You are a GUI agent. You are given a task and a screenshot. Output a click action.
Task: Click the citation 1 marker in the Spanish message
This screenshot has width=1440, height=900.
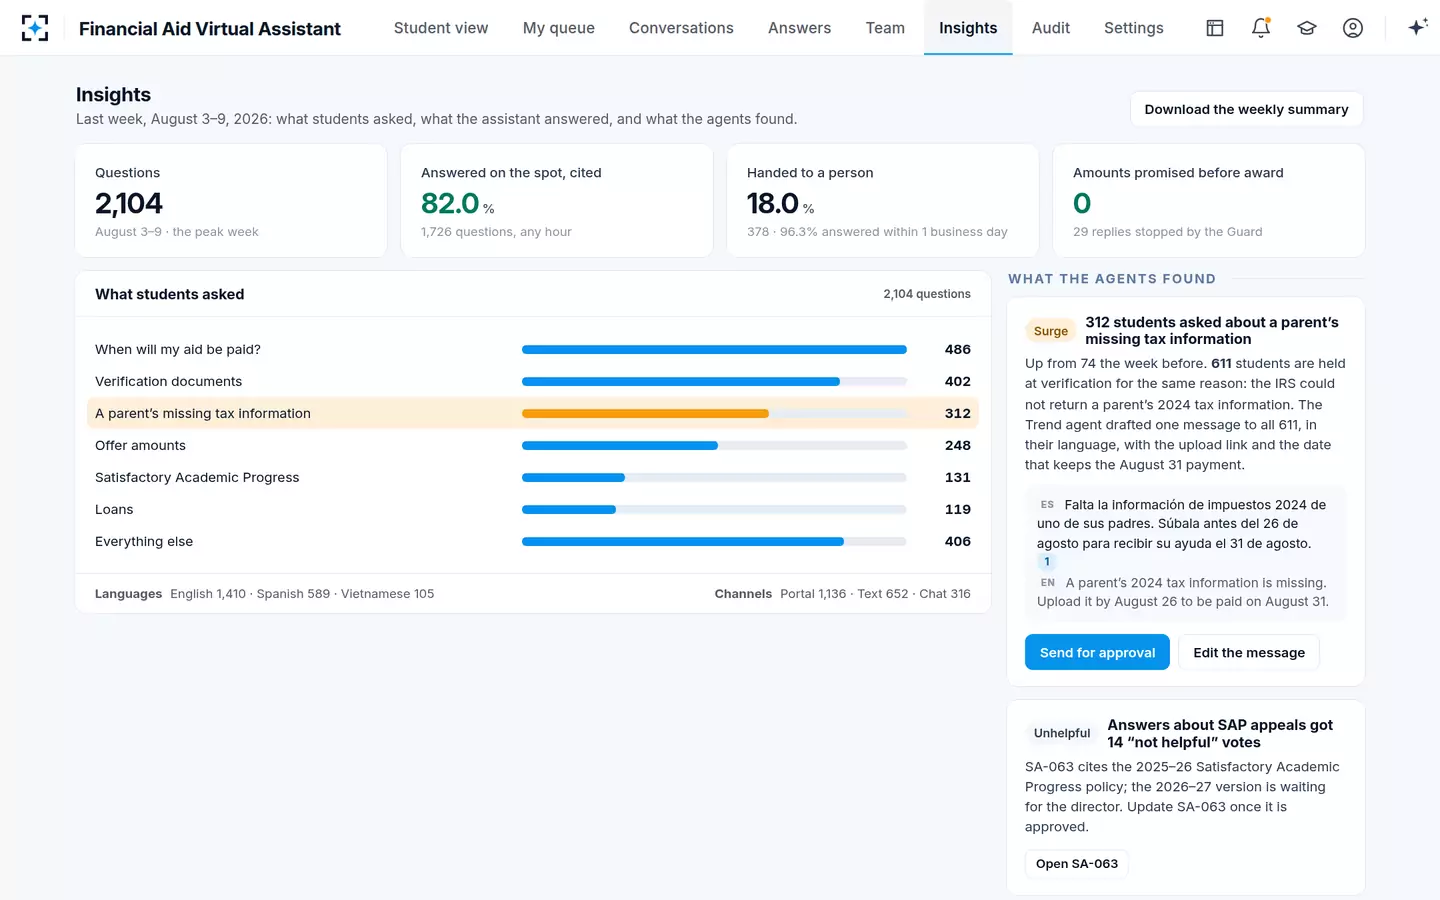point(1047,562)
